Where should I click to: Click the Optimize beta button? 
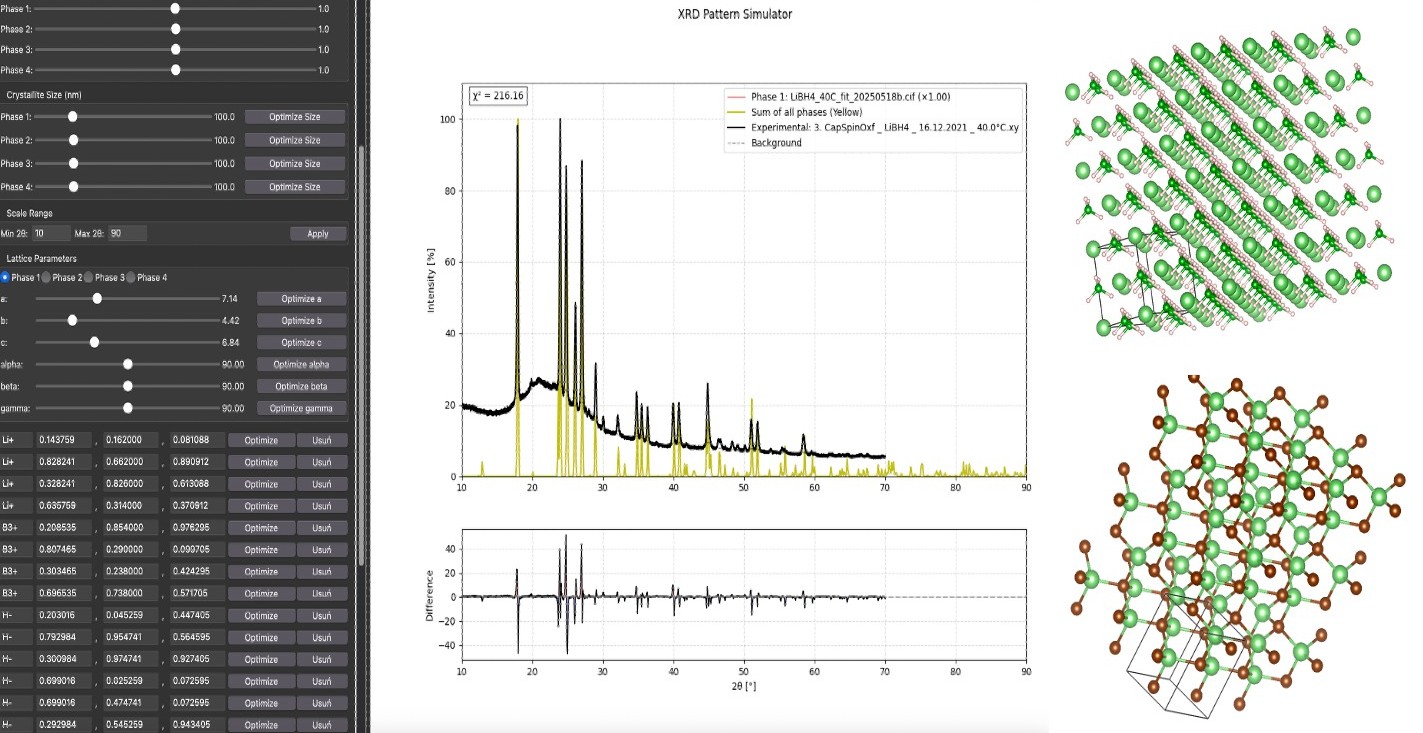point(302,386)
